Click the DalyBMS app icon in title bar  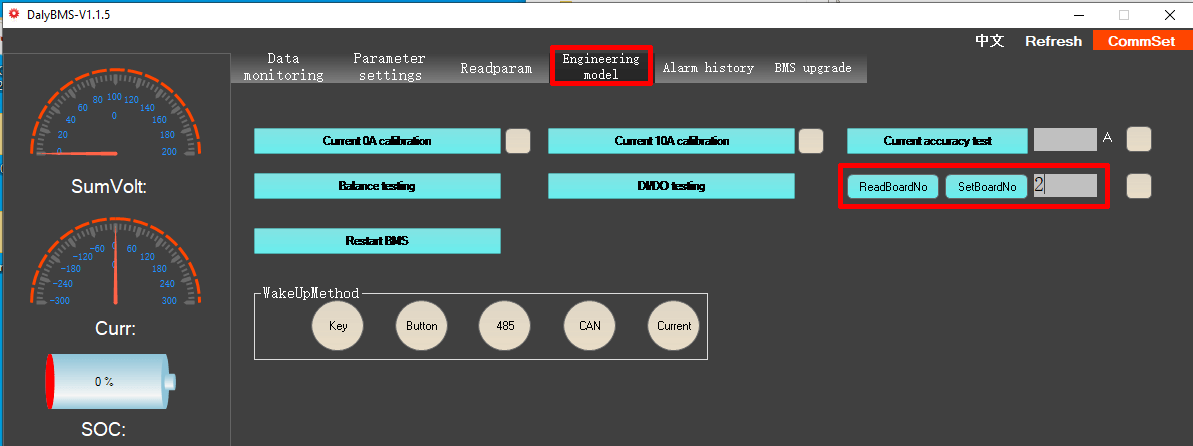[x=14, y=15]
